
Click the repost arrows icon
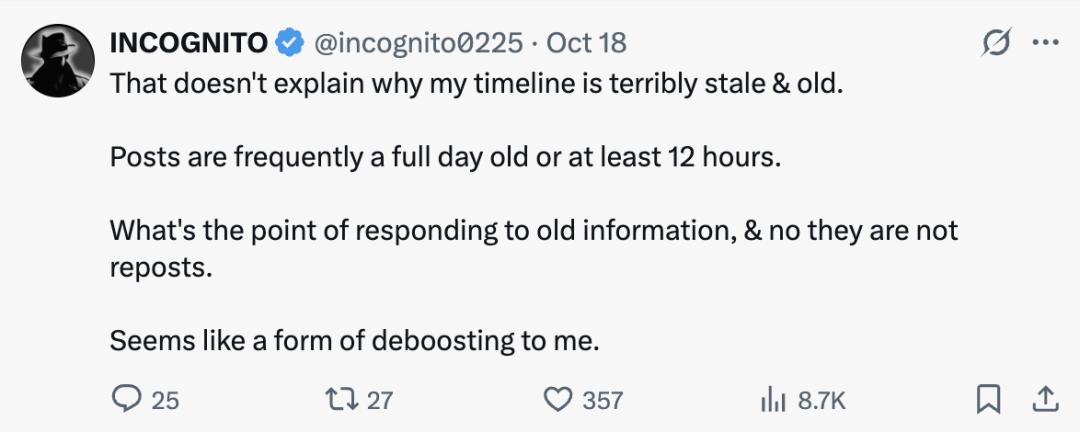[342, 400]
